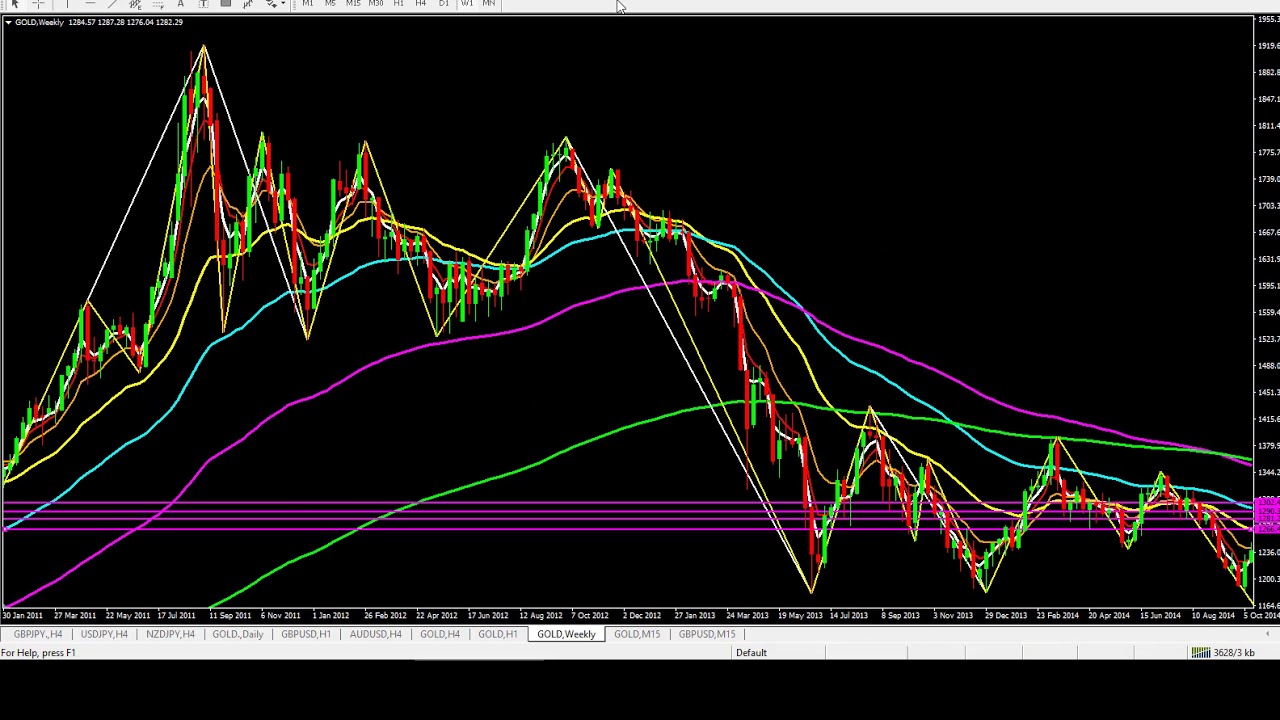Viewport: 1280px width, 720px height.
Task: Click the triangle beside GOLD,Weekly title
Action: 8,22
